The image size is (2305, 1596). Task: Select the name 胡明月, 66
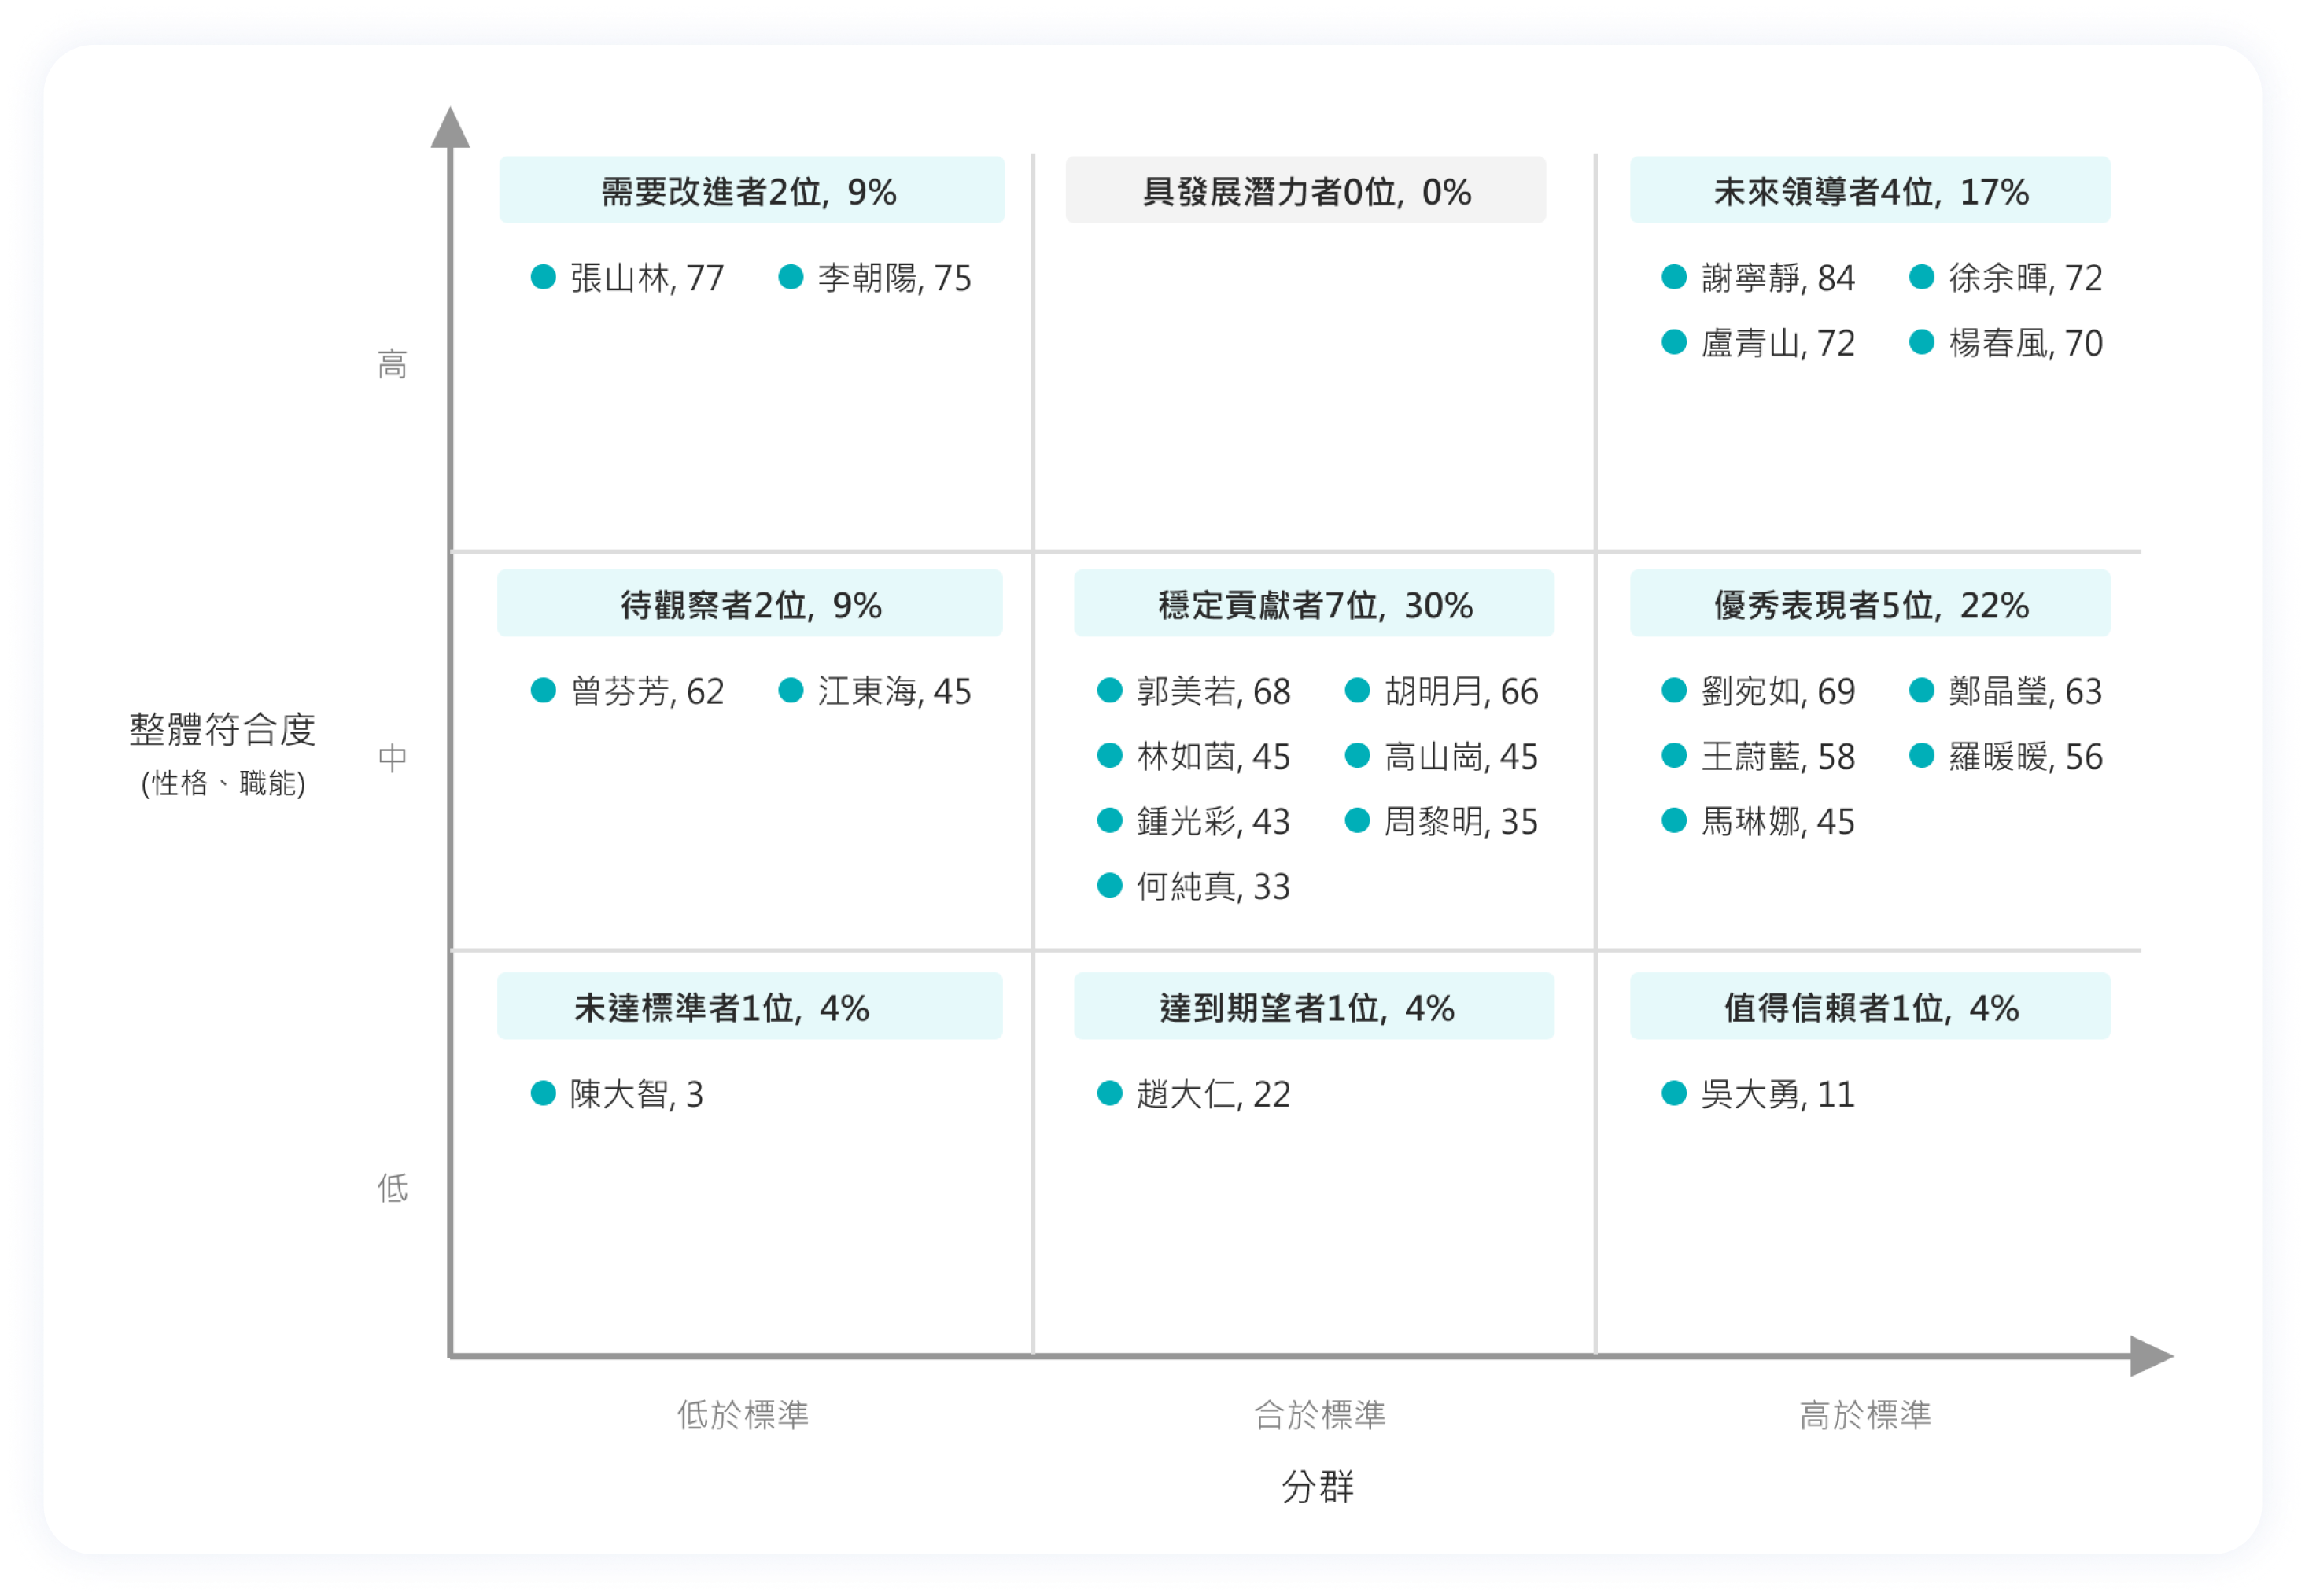coord(1461,691)
